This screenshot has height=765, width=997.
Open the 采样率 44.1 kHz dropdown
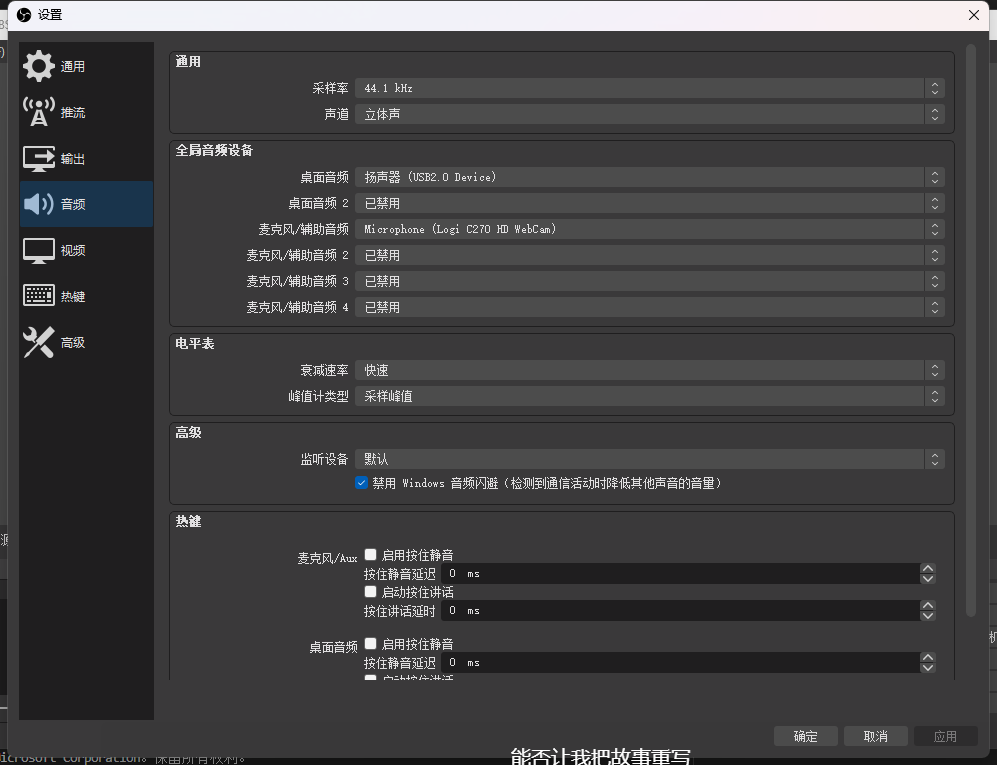click(x=648, y=88)
